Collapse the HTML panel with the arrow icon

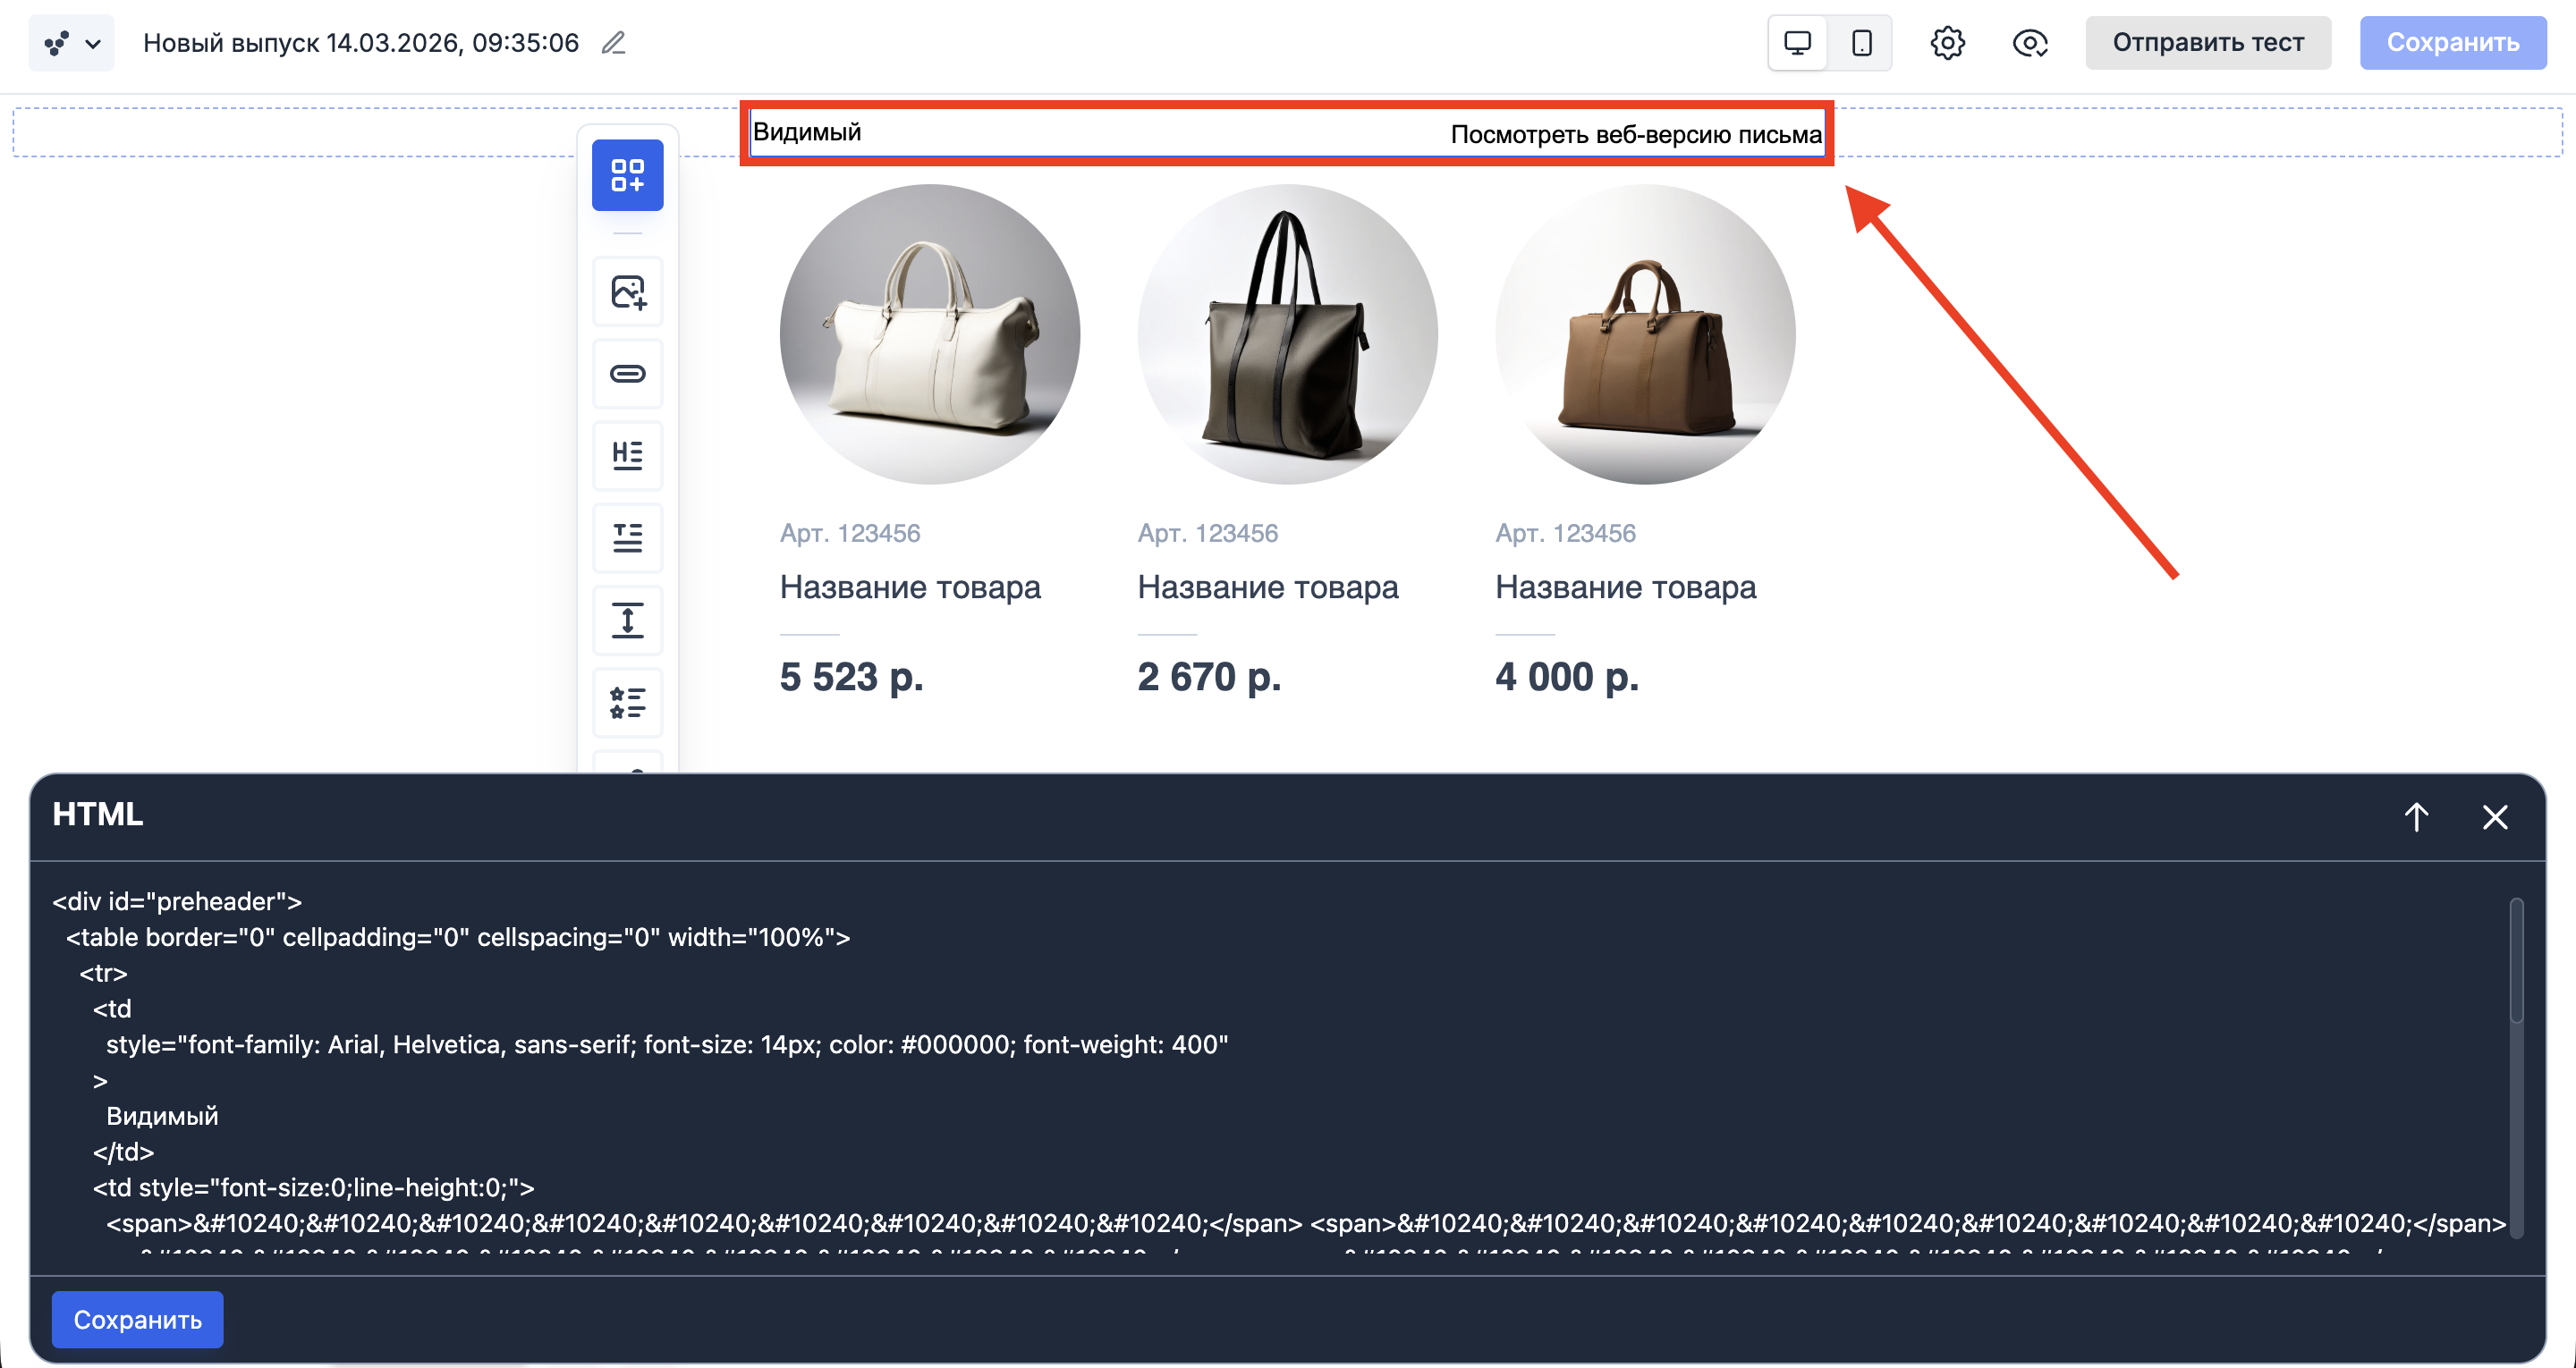point(2416,816)
